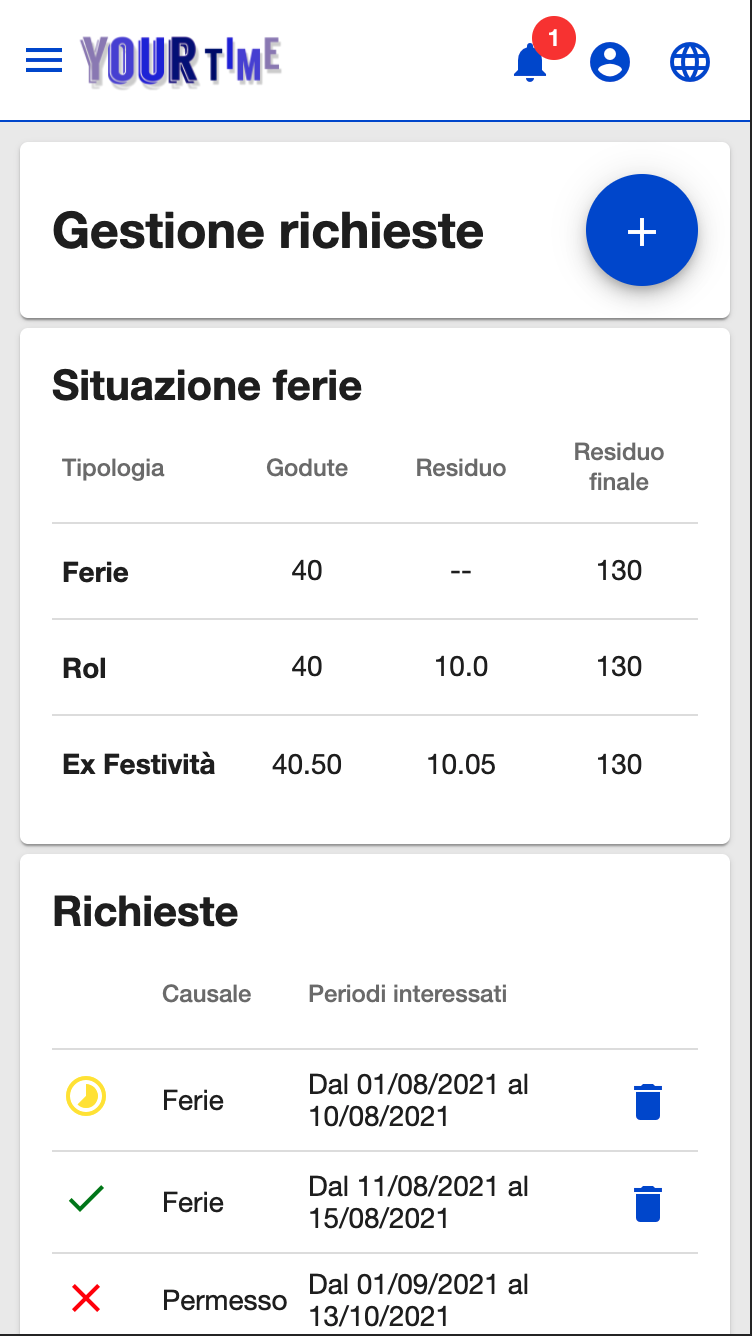Image resolution: width=752 pixels, height=1336 pixels.
Task: Click the Causale column header
Action: coord(207,994)
